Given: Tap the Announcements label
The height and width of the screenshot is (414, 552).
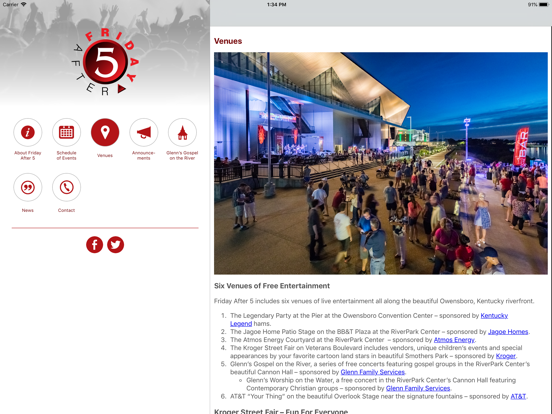Looking at the screenshot, I should point(144,155).
